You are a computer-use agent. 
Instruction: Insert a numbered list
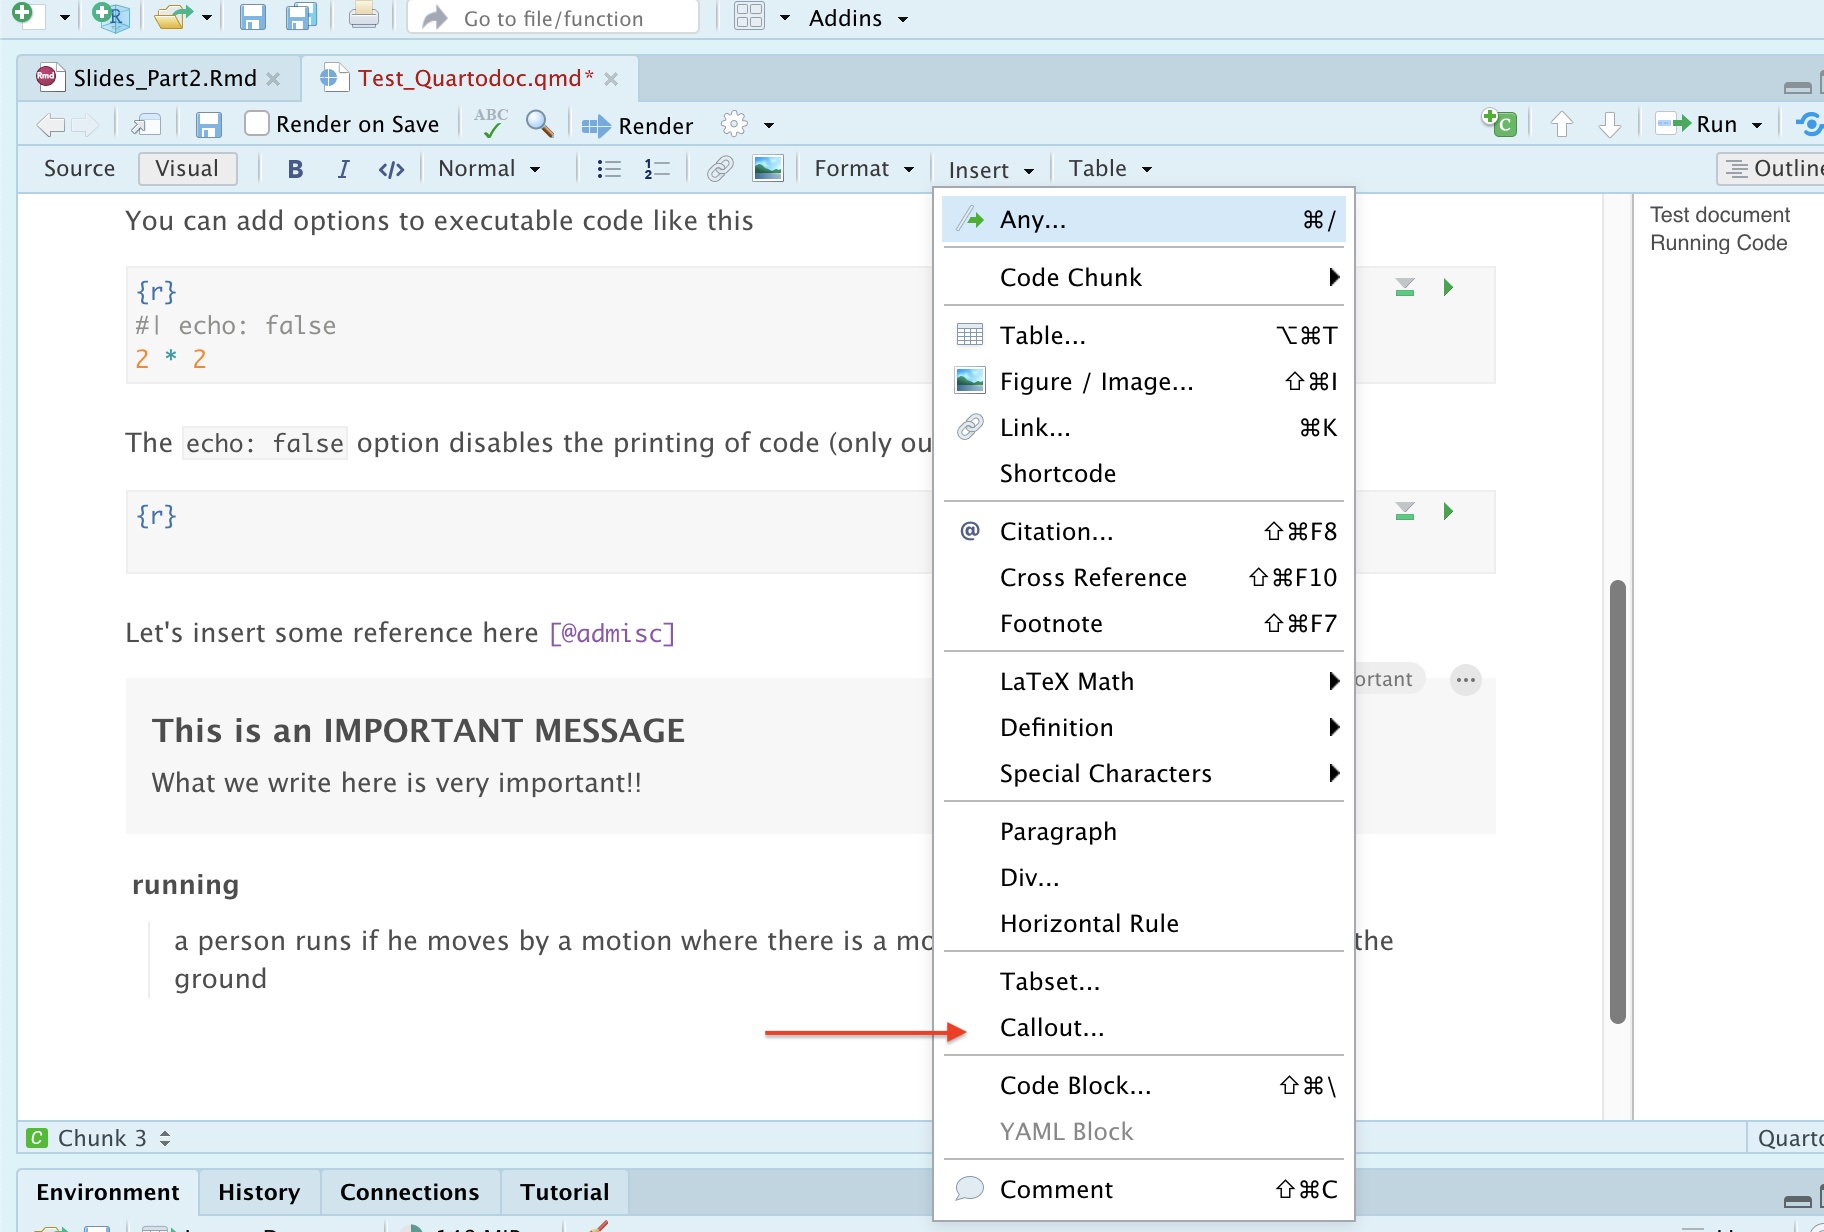pyautogui.click(x=657, y=169)
